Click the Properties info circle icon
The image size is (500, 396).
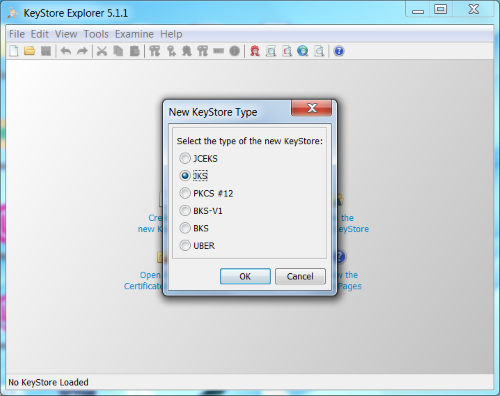[235, 51]
